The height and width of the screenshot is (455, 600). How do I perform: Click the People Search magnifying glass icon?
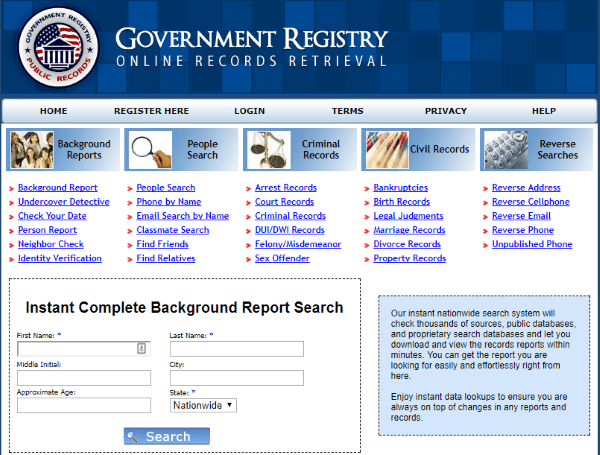point(148,150)
